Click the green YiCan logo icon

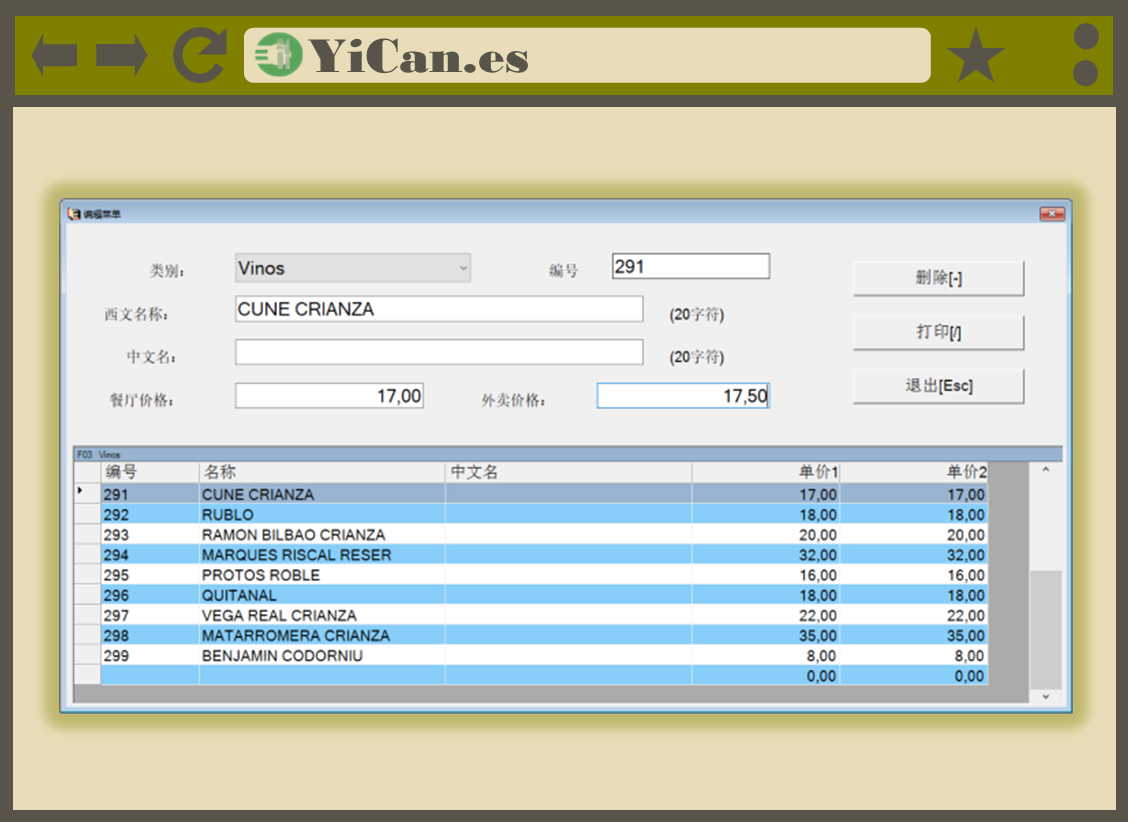pos(278,55)
